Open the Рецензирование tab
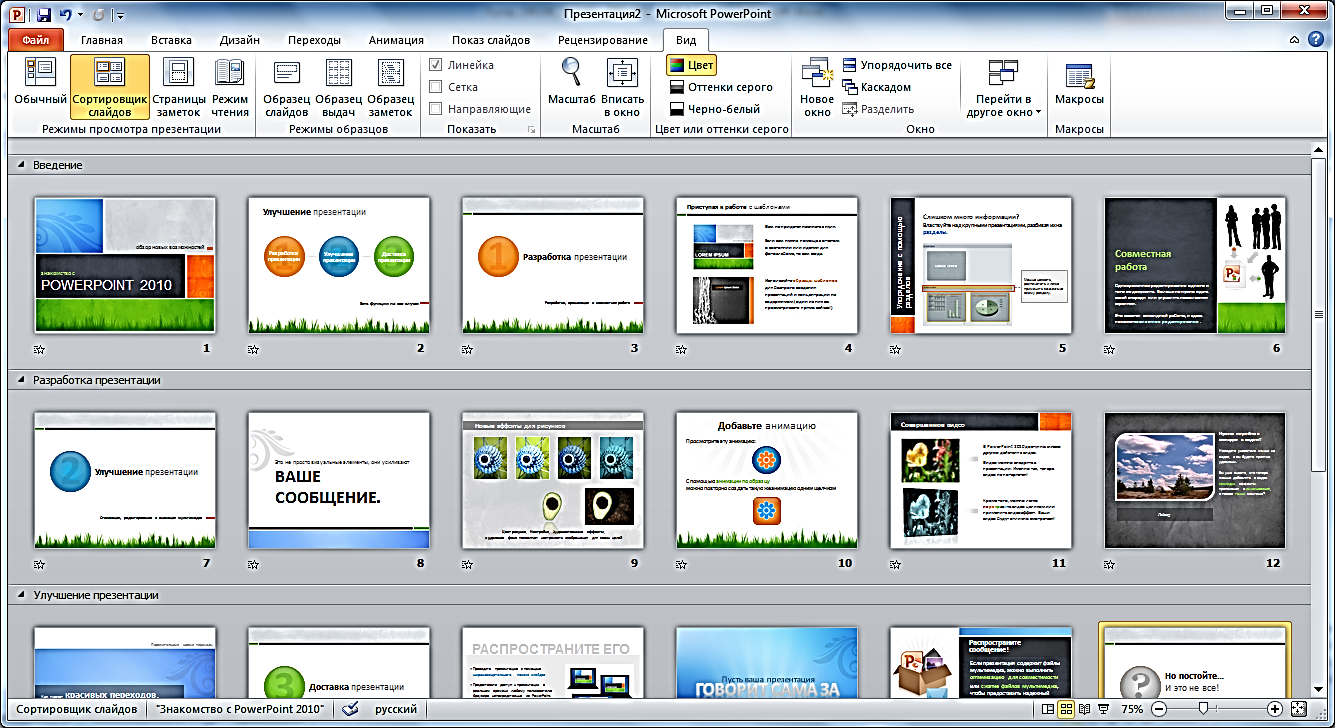The image size is (1335, 728). [602, 40]
